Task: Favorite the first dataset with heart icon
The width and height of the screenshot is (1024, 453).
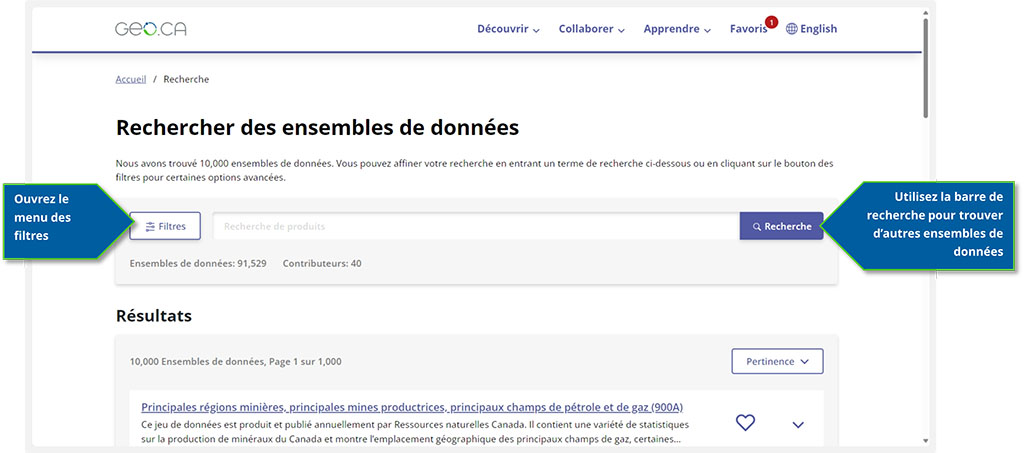Action: tap(745, 423)
